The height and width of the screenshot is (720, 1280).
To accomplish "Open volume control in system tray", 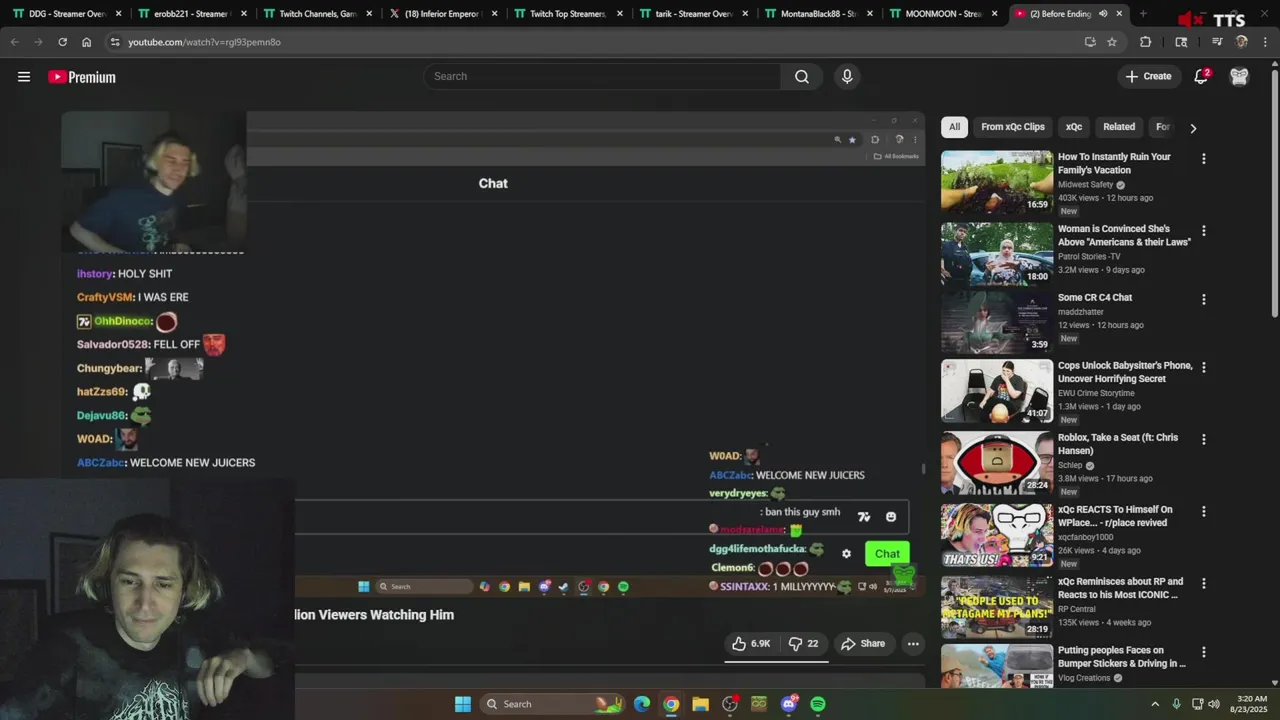I will point(1214,704).
